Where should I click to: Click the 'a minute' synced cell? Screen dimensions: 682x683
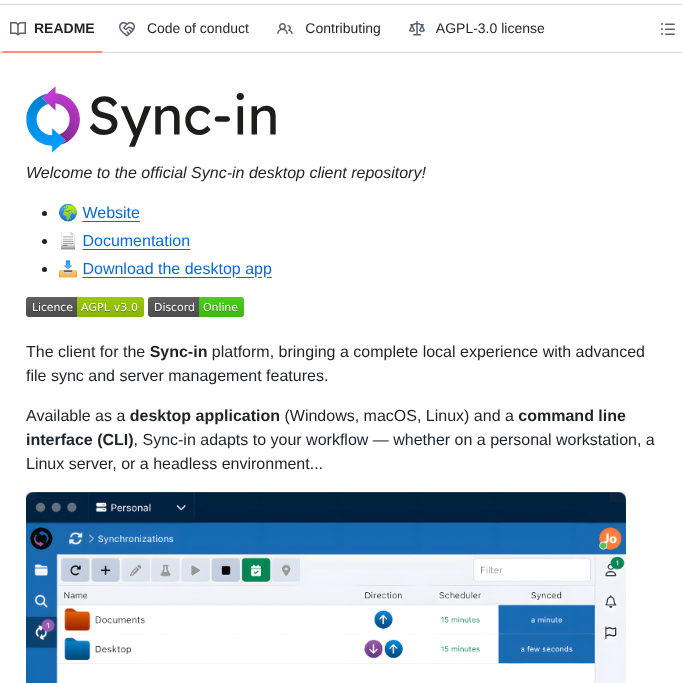click(x=547, y=619)
